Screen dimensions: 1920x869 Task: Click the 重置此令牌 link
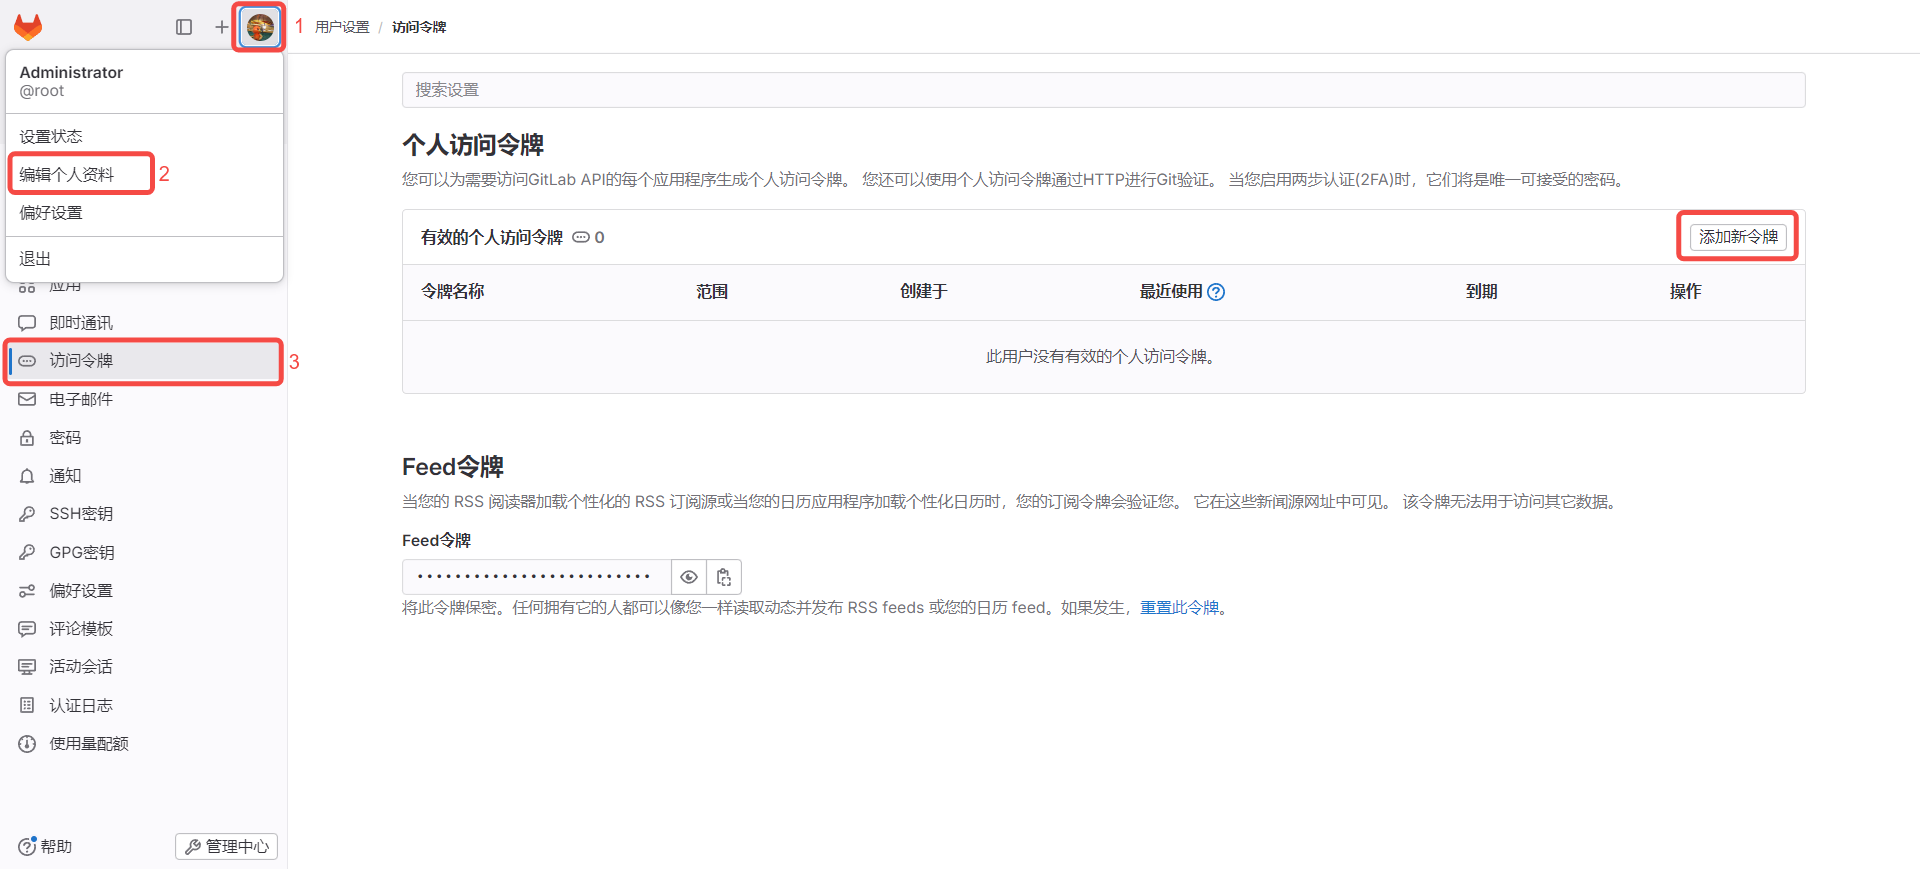tap(1179, 608)
